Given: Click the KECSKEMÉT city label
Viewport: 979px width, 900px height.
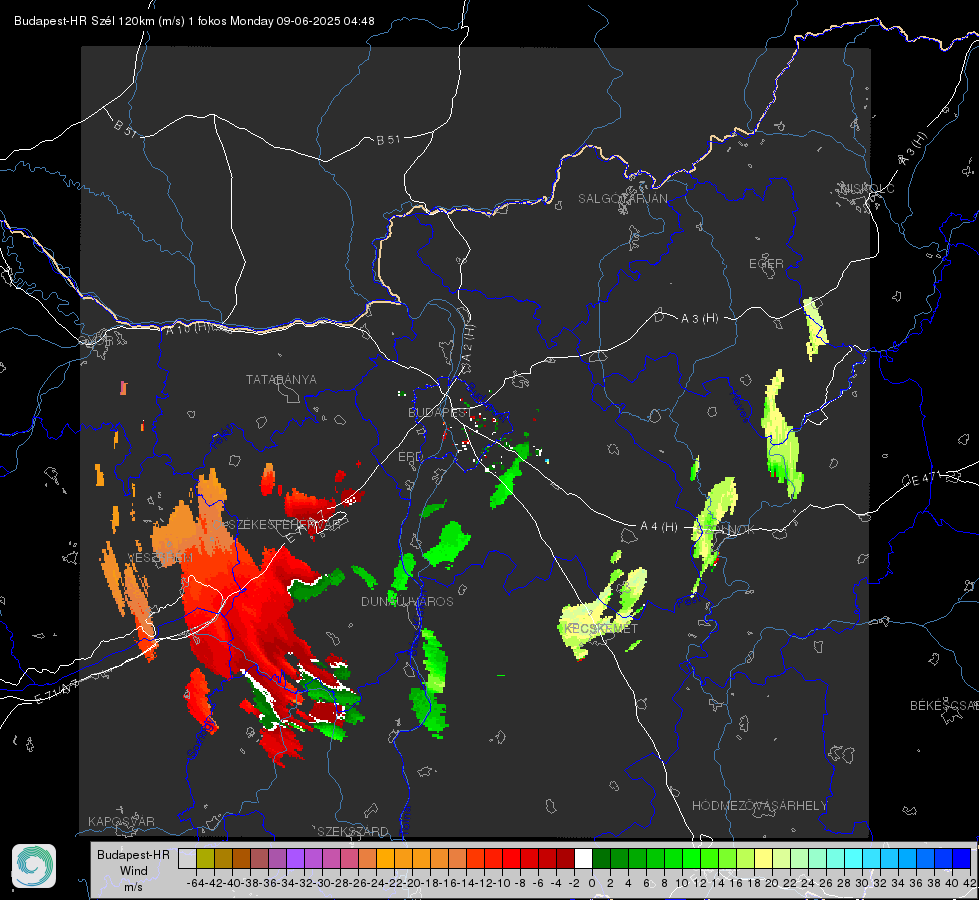Looking at the screenshot, I should tap(601, 628).
